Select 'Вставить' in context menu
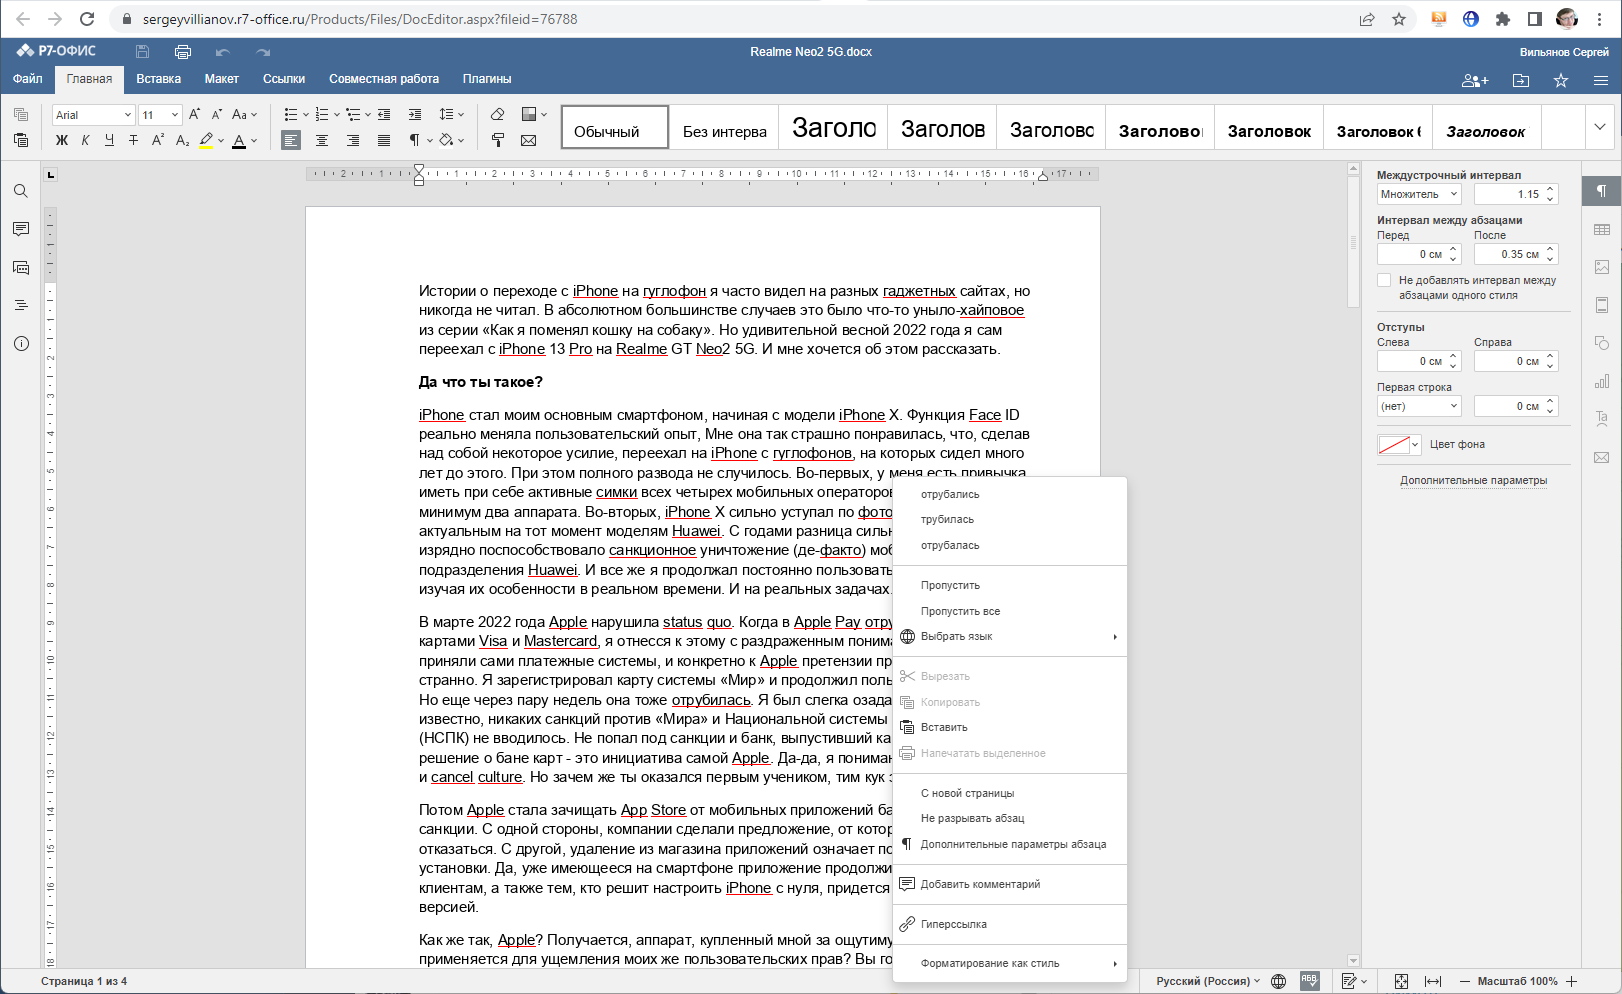 pyautogui.click(x=1010, y=727)
